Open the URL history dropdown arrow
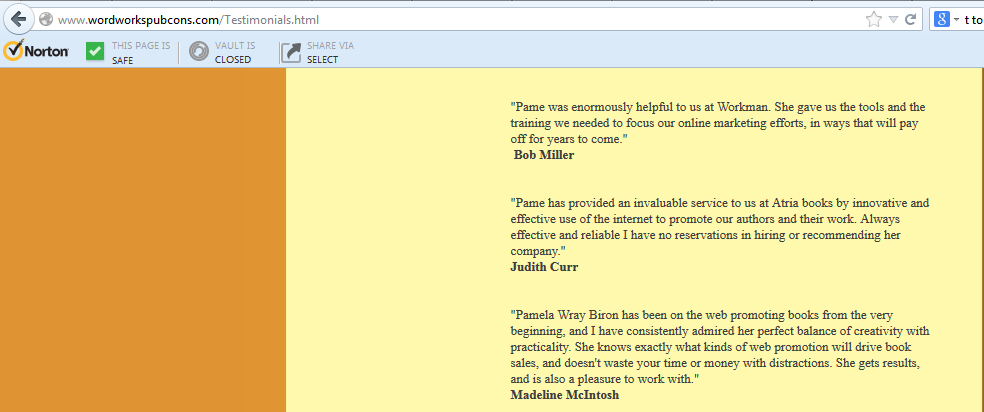984x412 pixels. pos(893,19)
